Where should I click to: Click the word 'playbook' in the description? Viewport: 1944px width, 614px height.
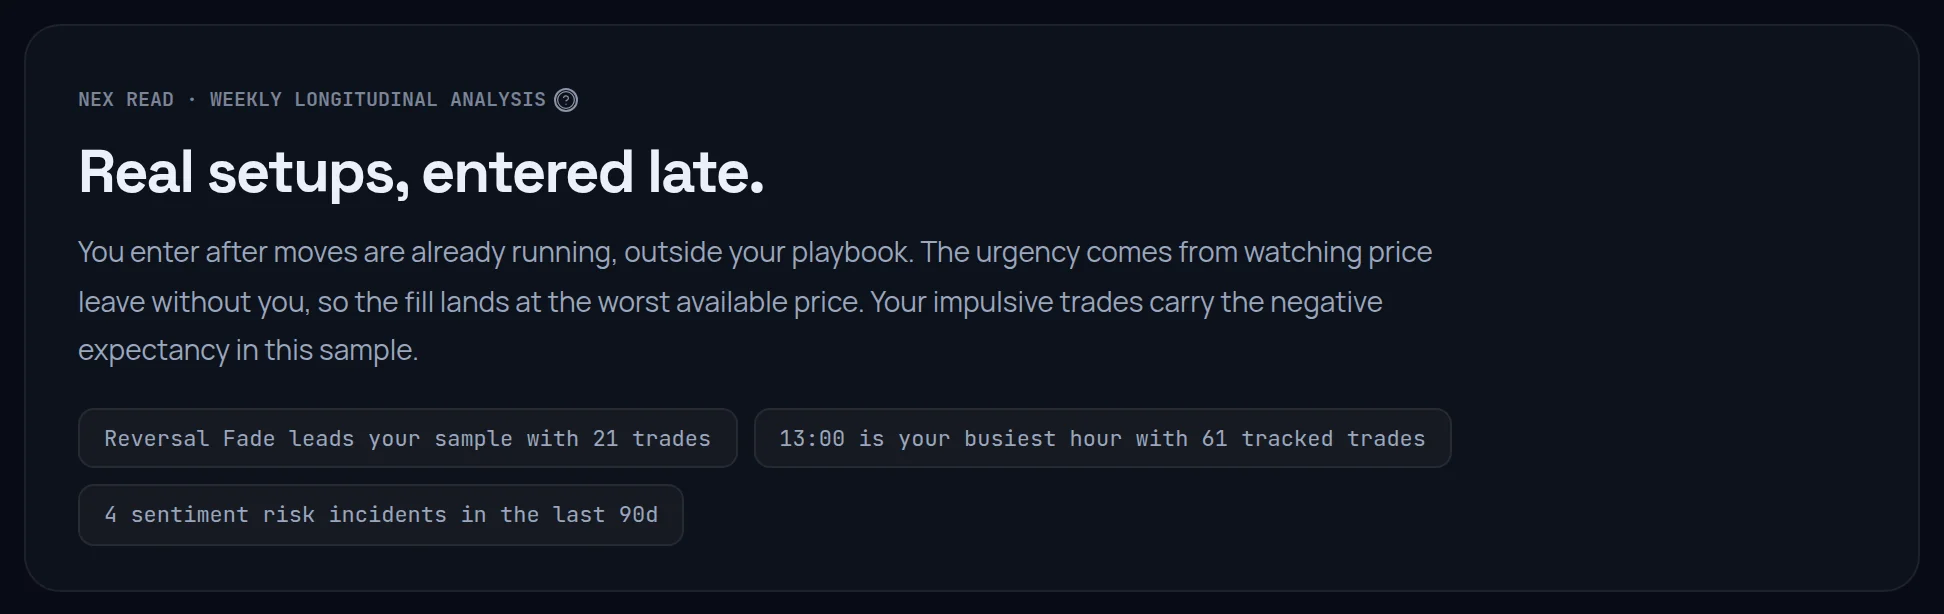pyautogui.click(x=849, y=253)
